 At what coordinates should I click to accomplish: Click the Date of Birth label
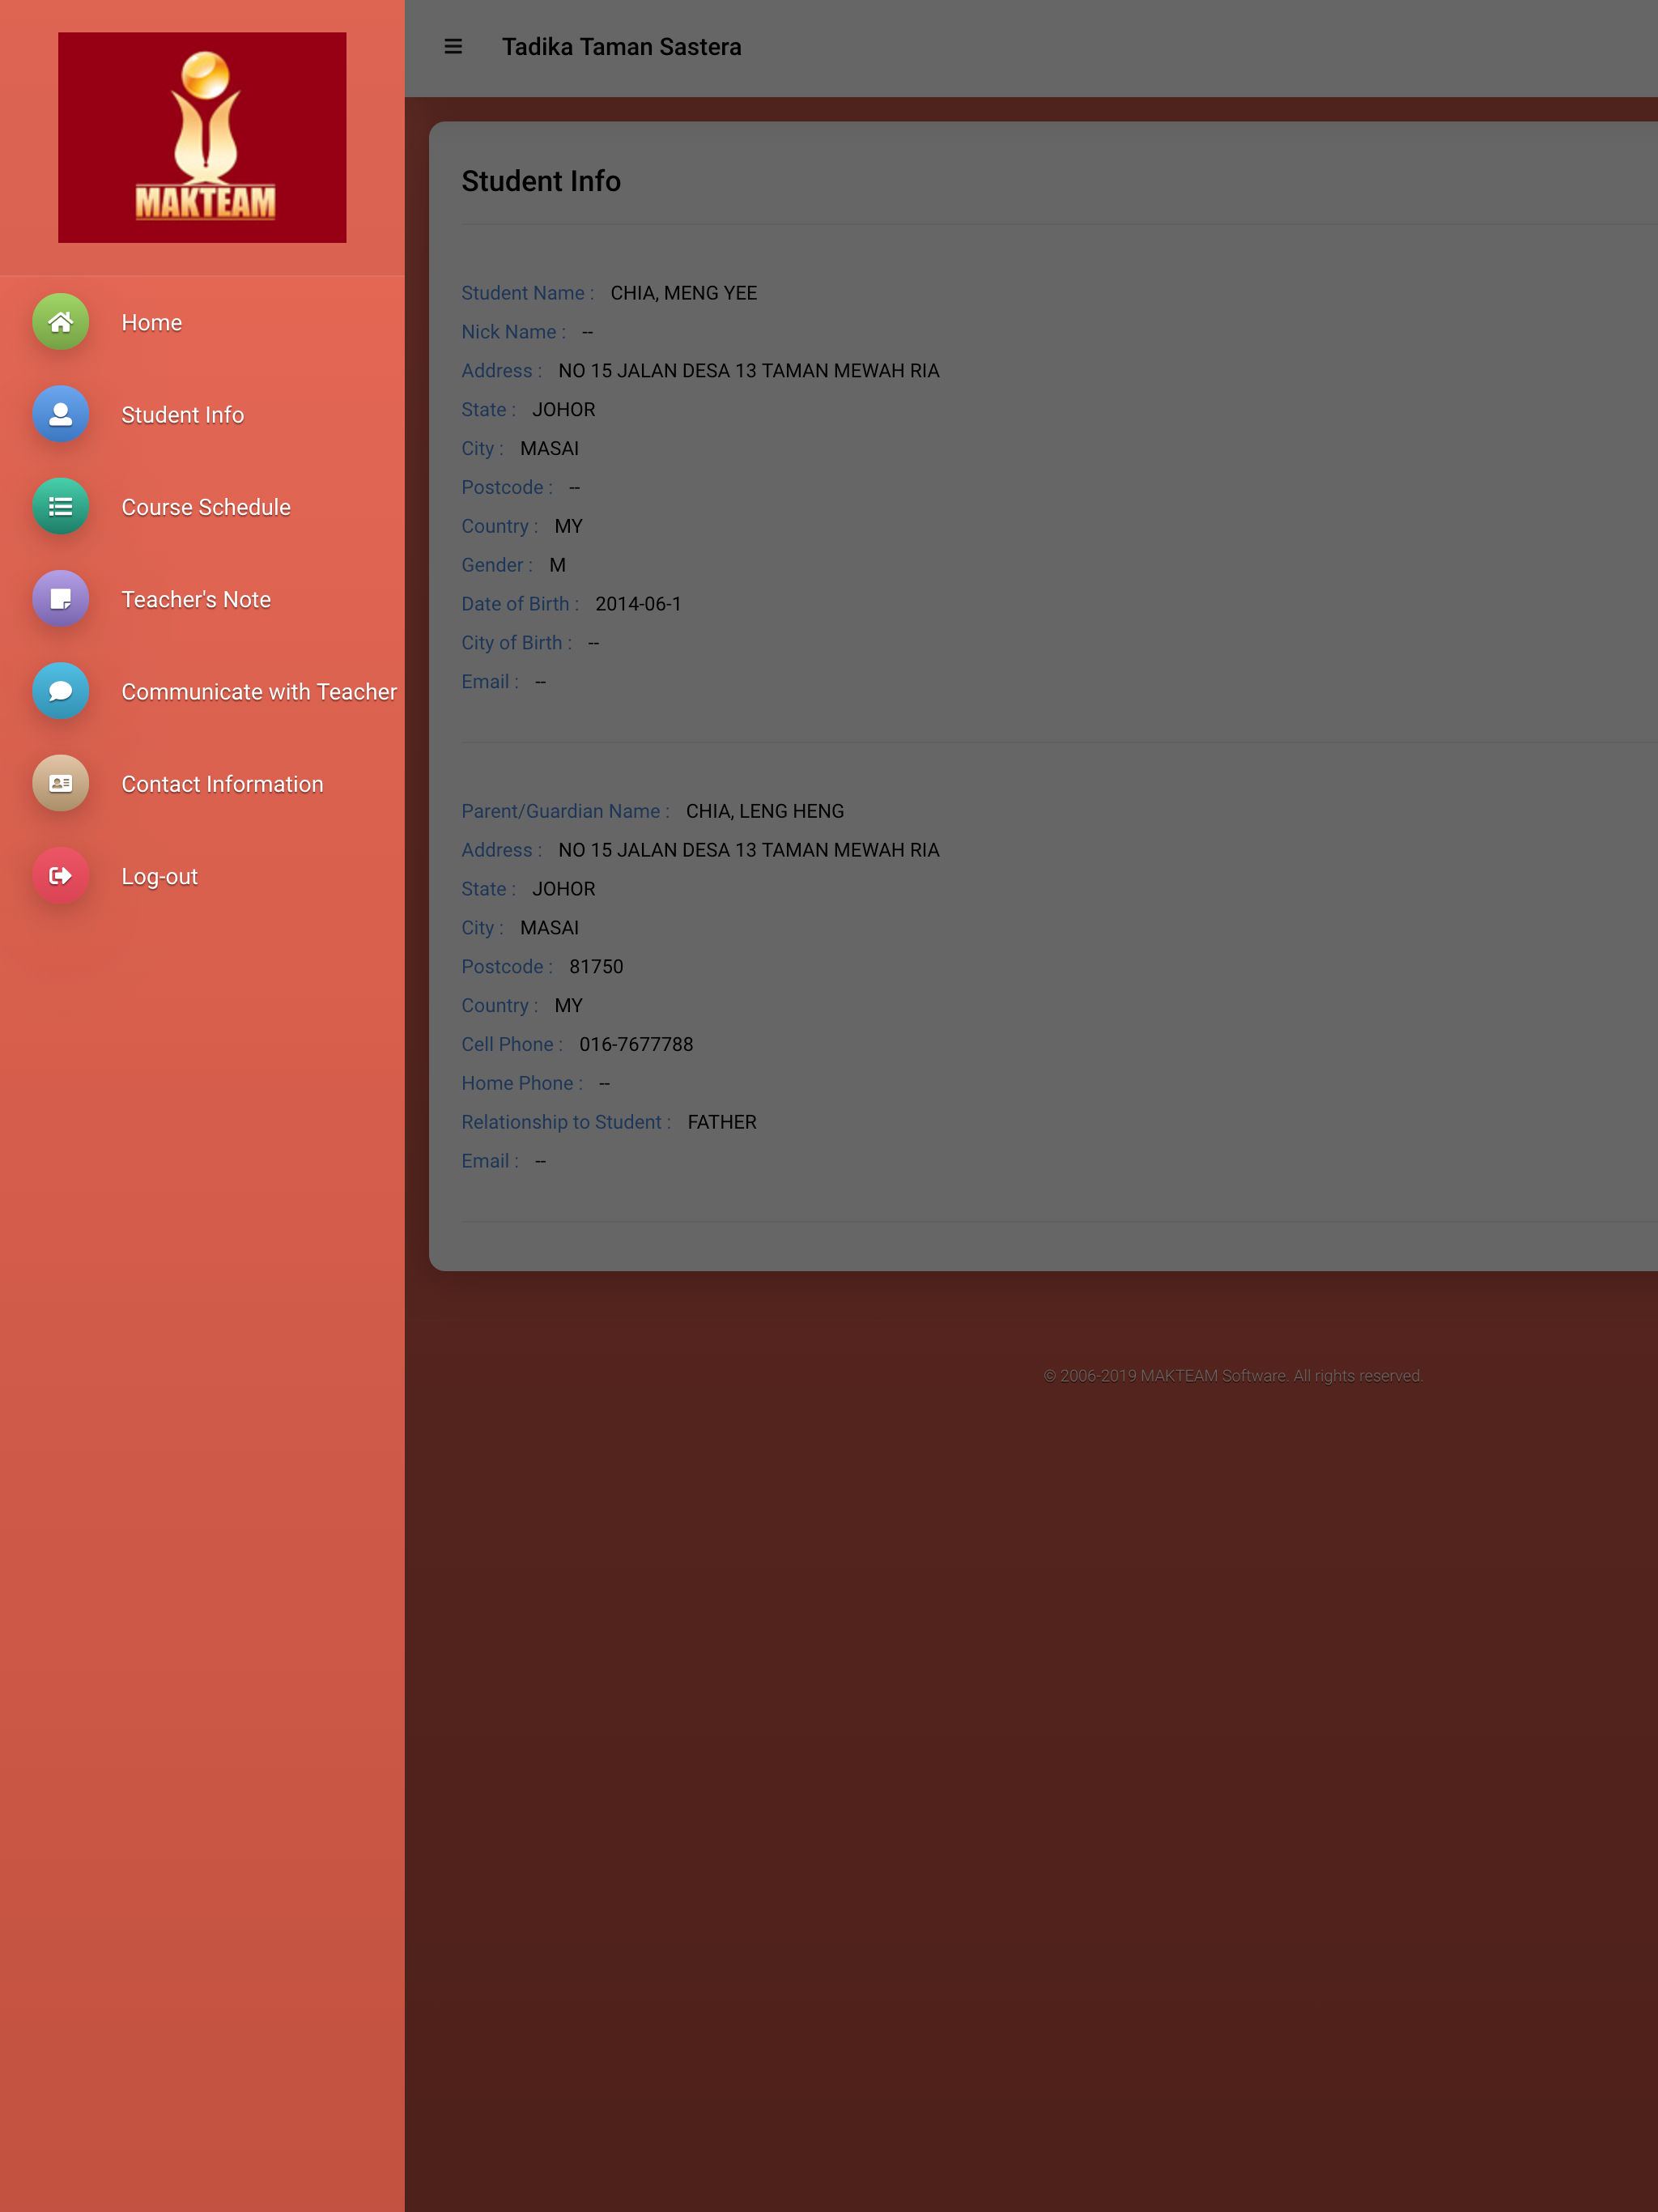(x=520, y=604)
